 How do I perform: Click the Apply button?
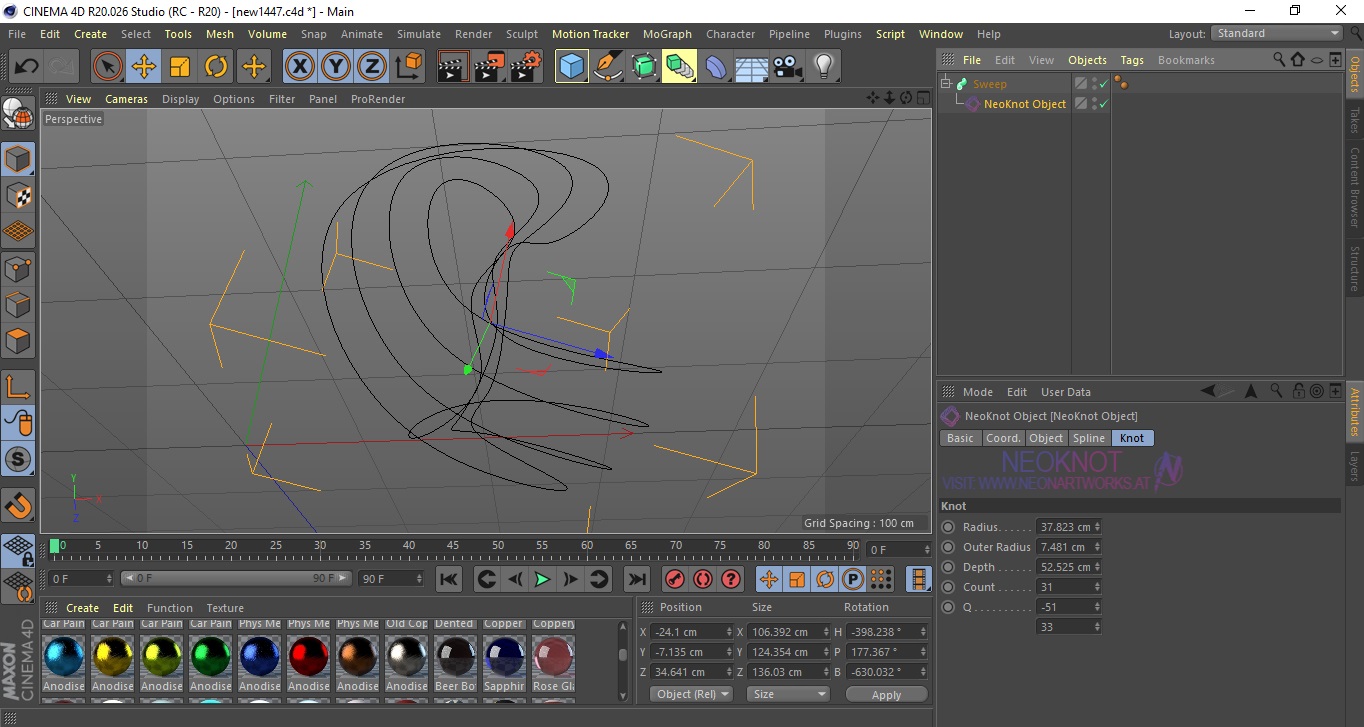pyautogui.click(x=886, y=694)
